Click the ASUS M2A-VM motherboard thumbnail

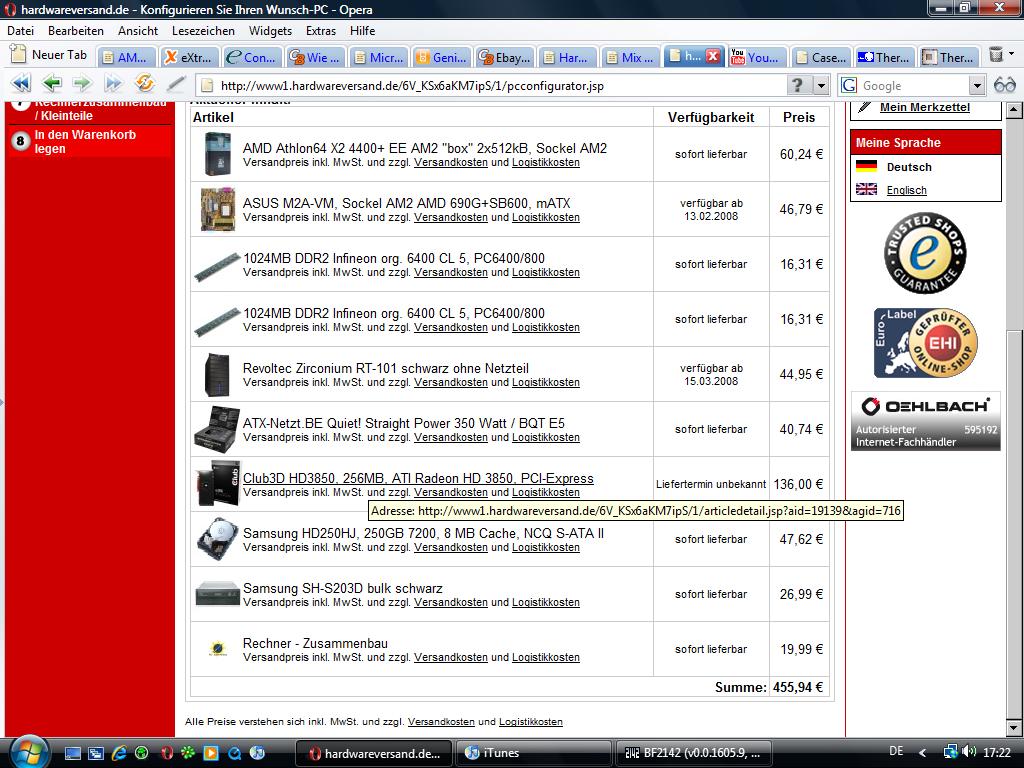click(x=217, y=209)
